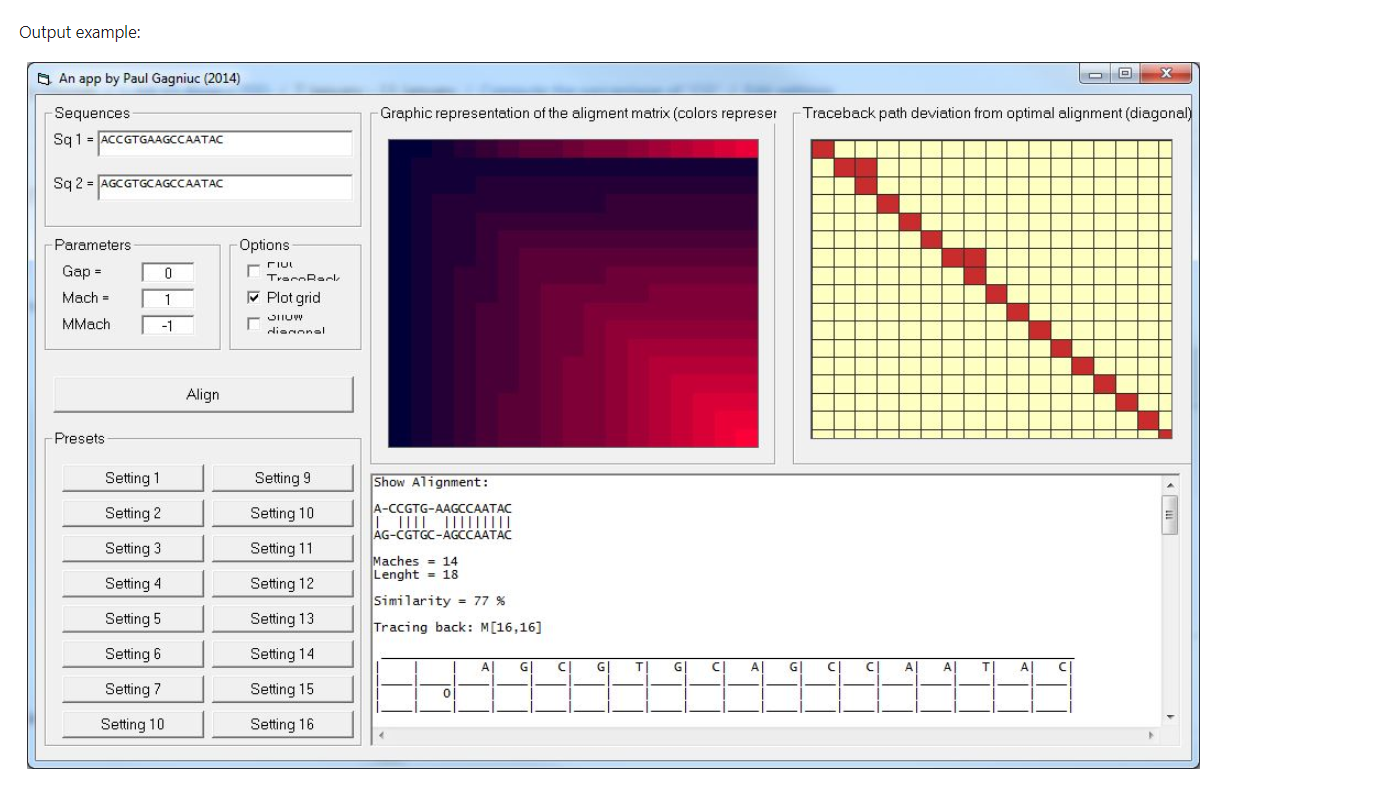Click the horizontal scrollbar left arrow

(381, 735)
